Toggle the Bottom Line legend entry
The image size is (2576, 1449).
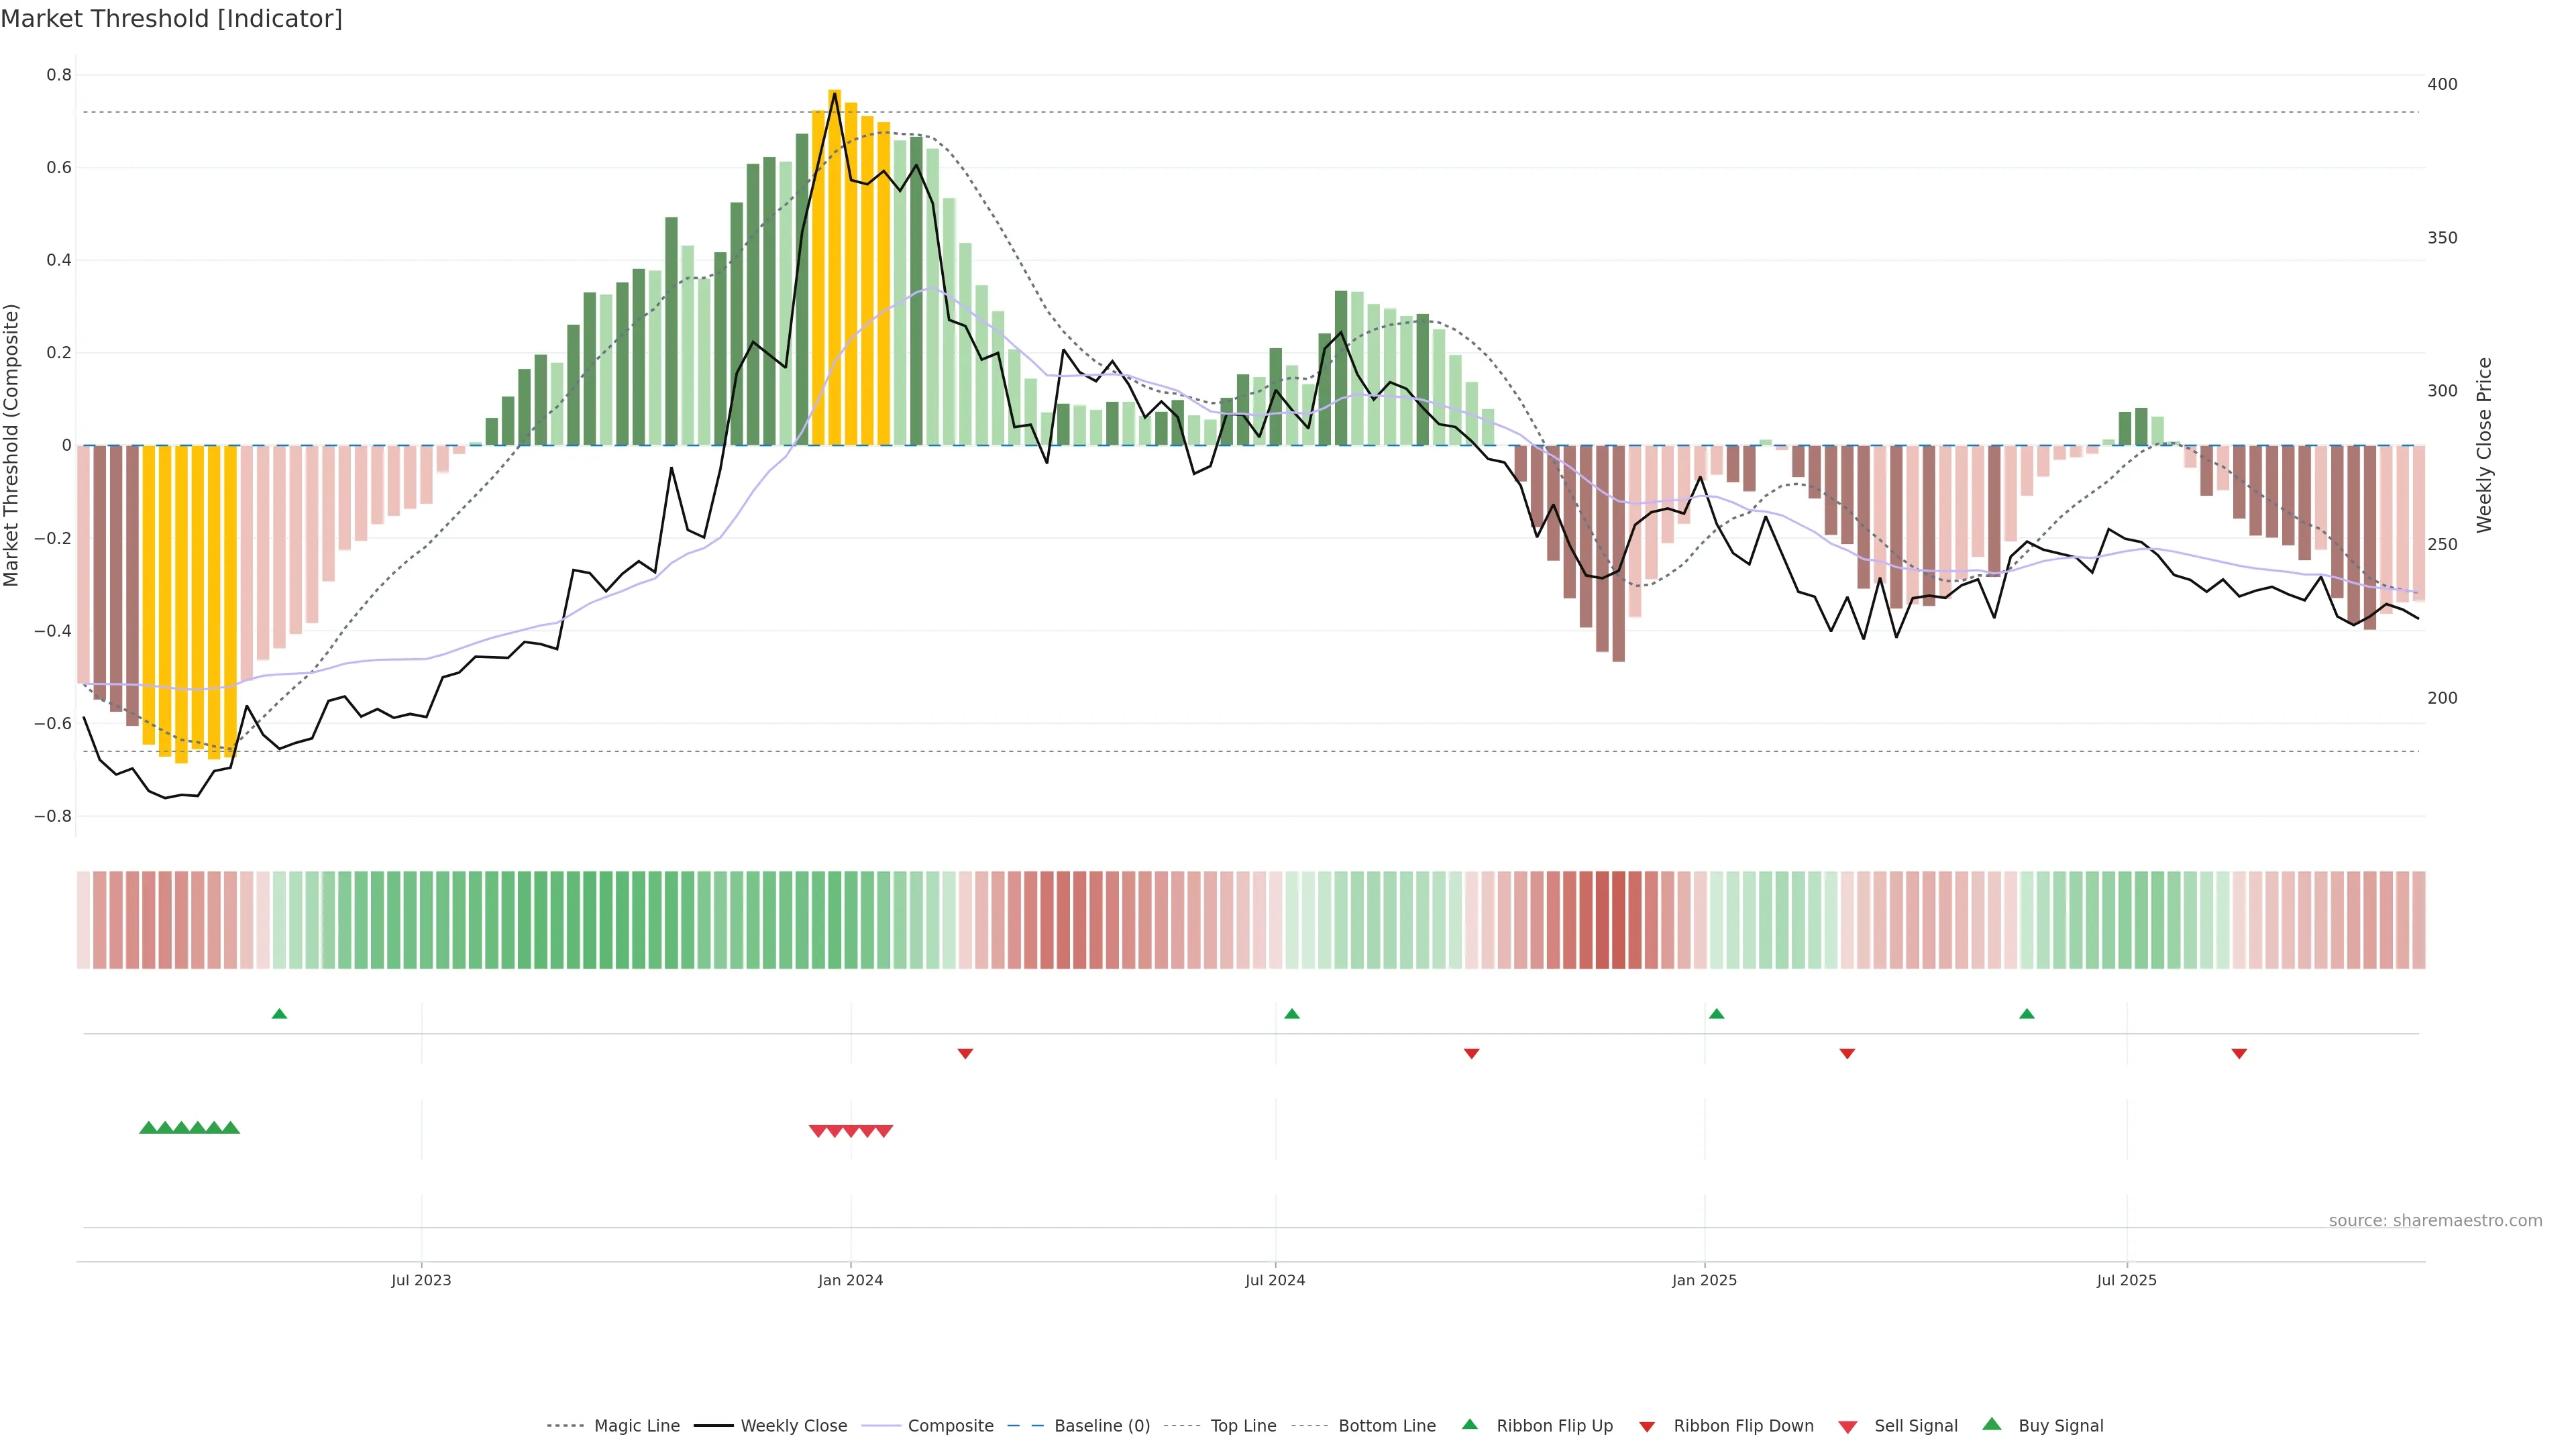(1386, 1426)
